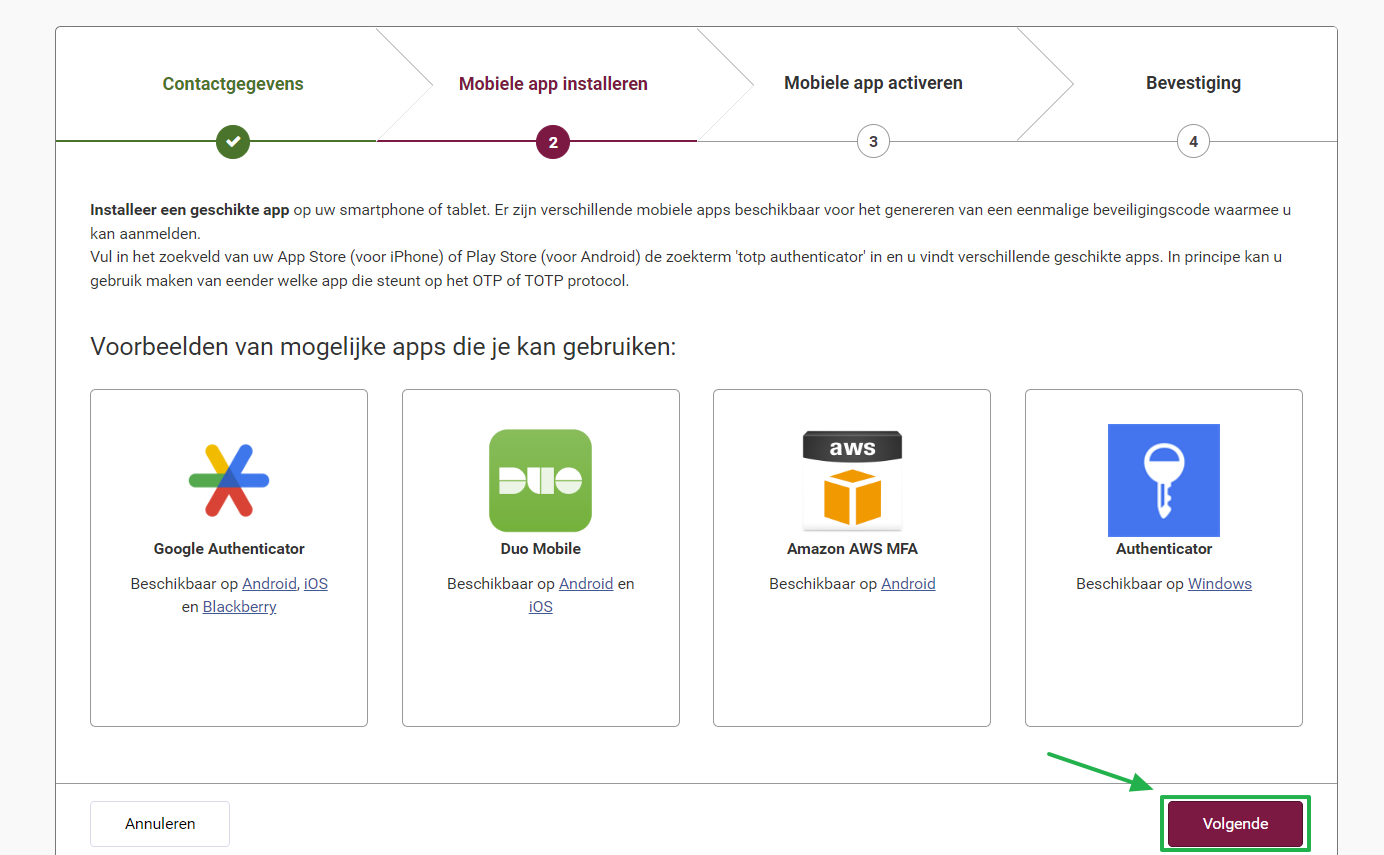Switch to the Mobiele app activeren step
This screenshot has height=855, width=1384.
[x=873, y=83]
